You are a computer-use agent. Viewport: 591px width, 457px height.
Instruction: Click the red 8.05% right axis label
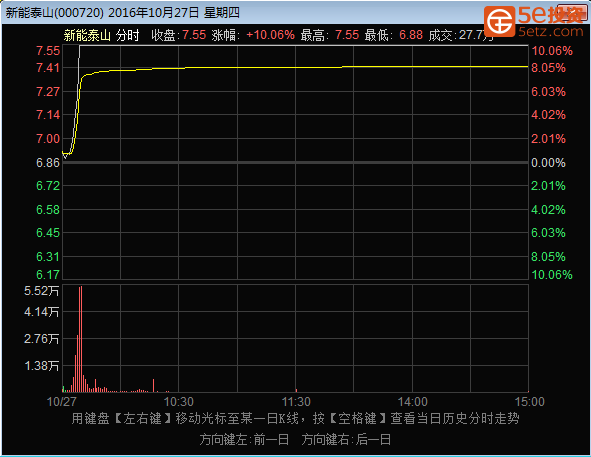pyautogui.click(x=548, y=68)
